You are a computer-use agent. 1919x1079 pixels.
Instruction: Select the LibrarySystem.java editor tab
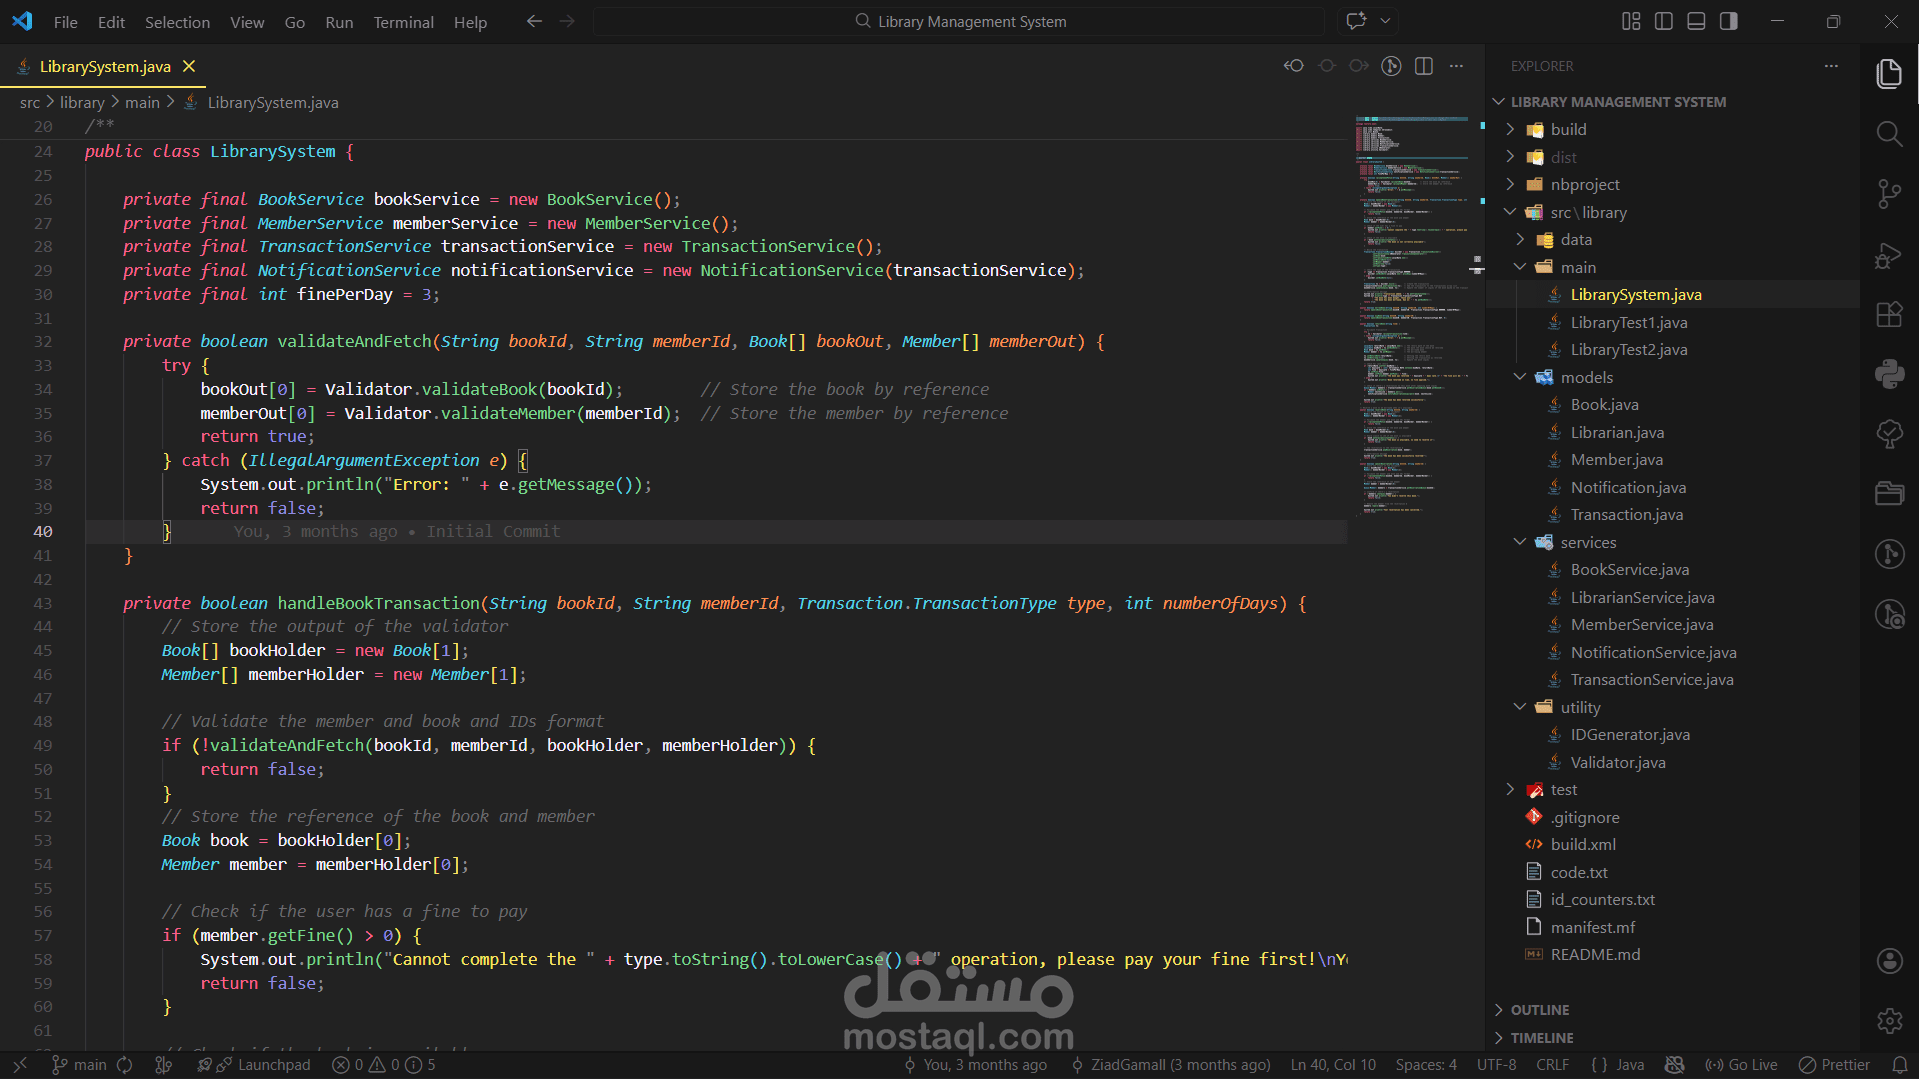point(105,66)
